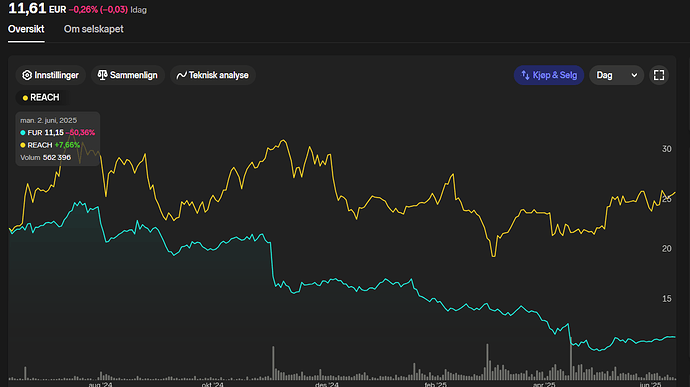This screenshot has height=387, width=690.
Task: Open the Om selskapet tab
Action: 93,29
